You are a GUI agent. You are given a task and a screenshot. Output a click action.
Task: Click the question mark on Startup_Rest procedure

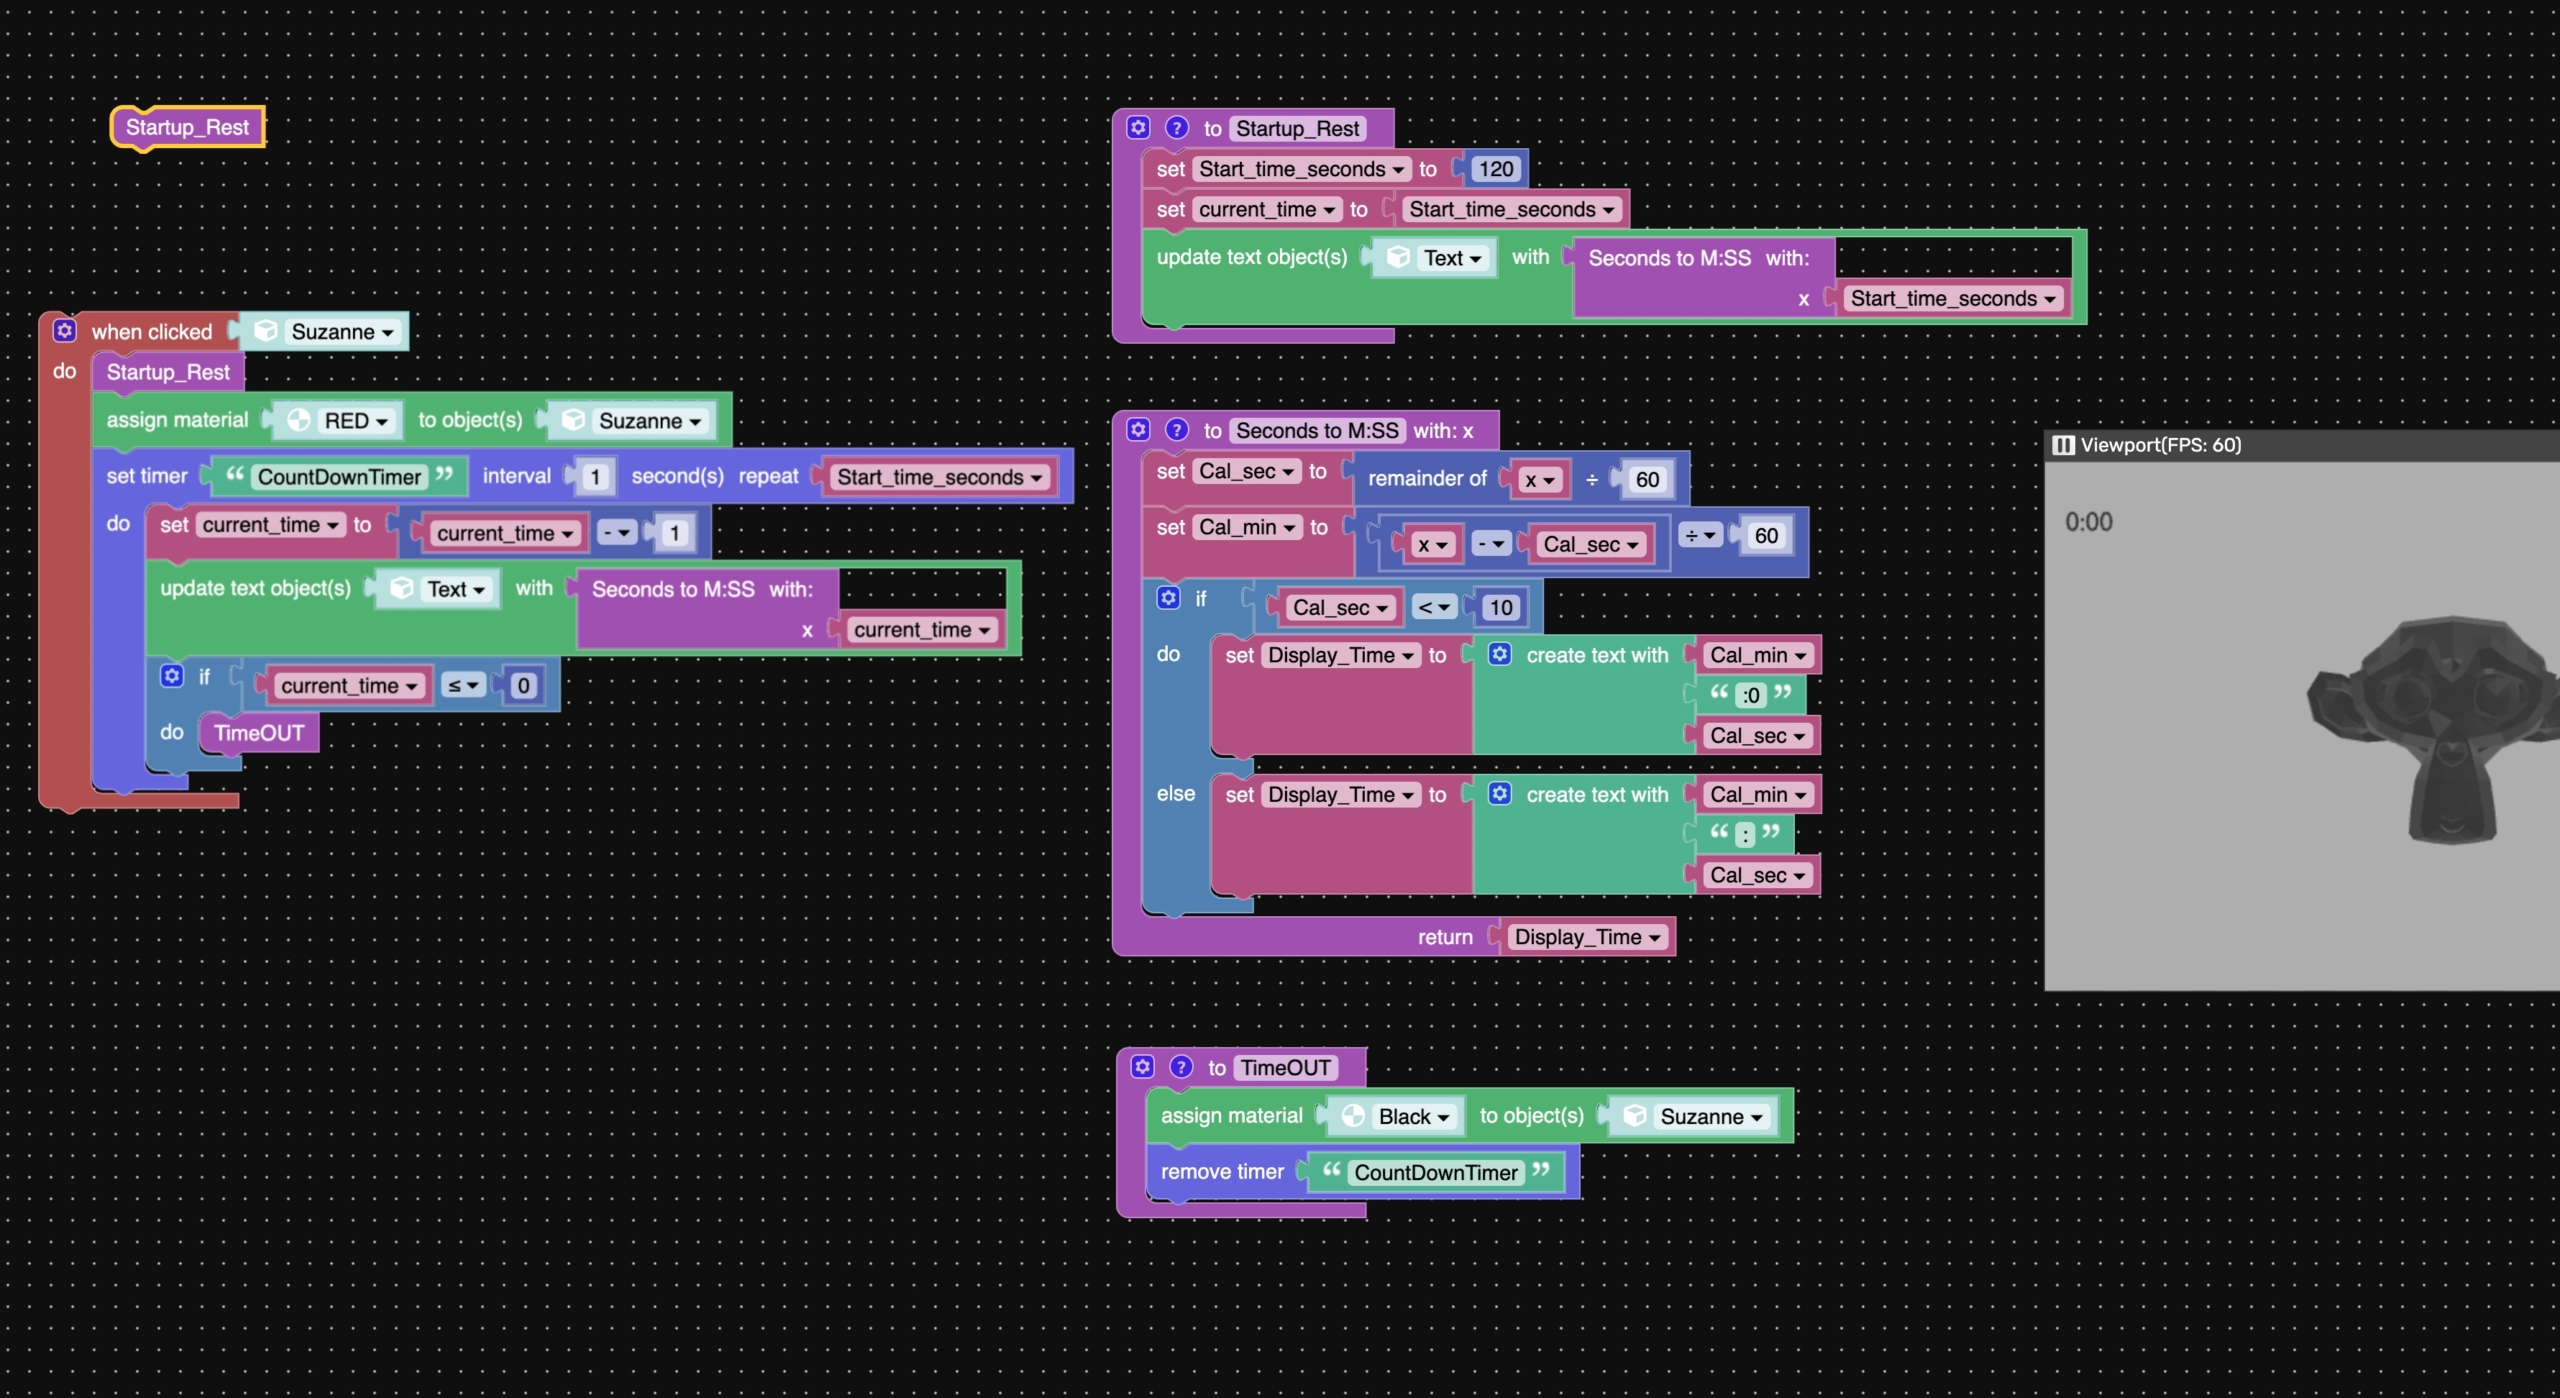[x=1177, y=127]
